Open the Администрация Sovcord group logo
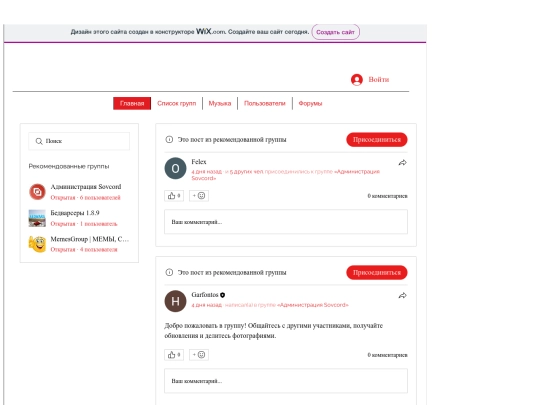The height and width of the screenshot is (405, 540). point(37,192)
